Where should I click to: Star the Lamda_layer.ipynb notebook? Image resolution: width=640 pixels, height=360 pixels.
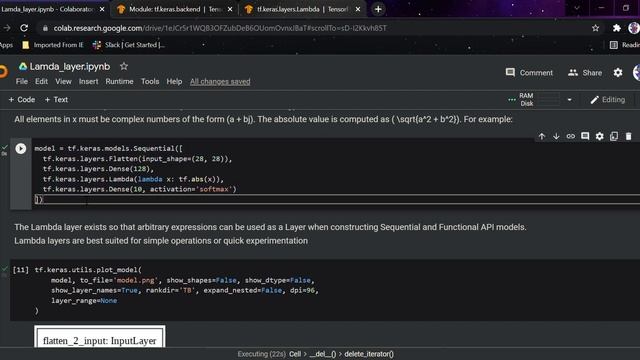click(x=124, y=66)
